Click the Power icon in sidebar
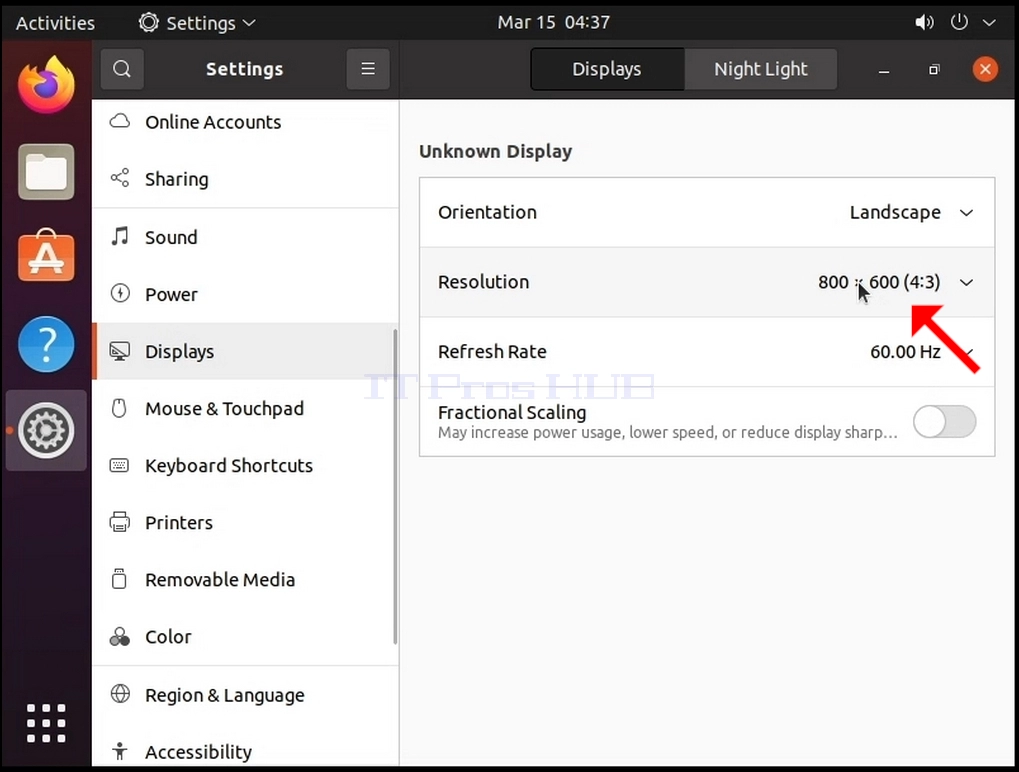 pyautogui.click(x=120, y=293)
